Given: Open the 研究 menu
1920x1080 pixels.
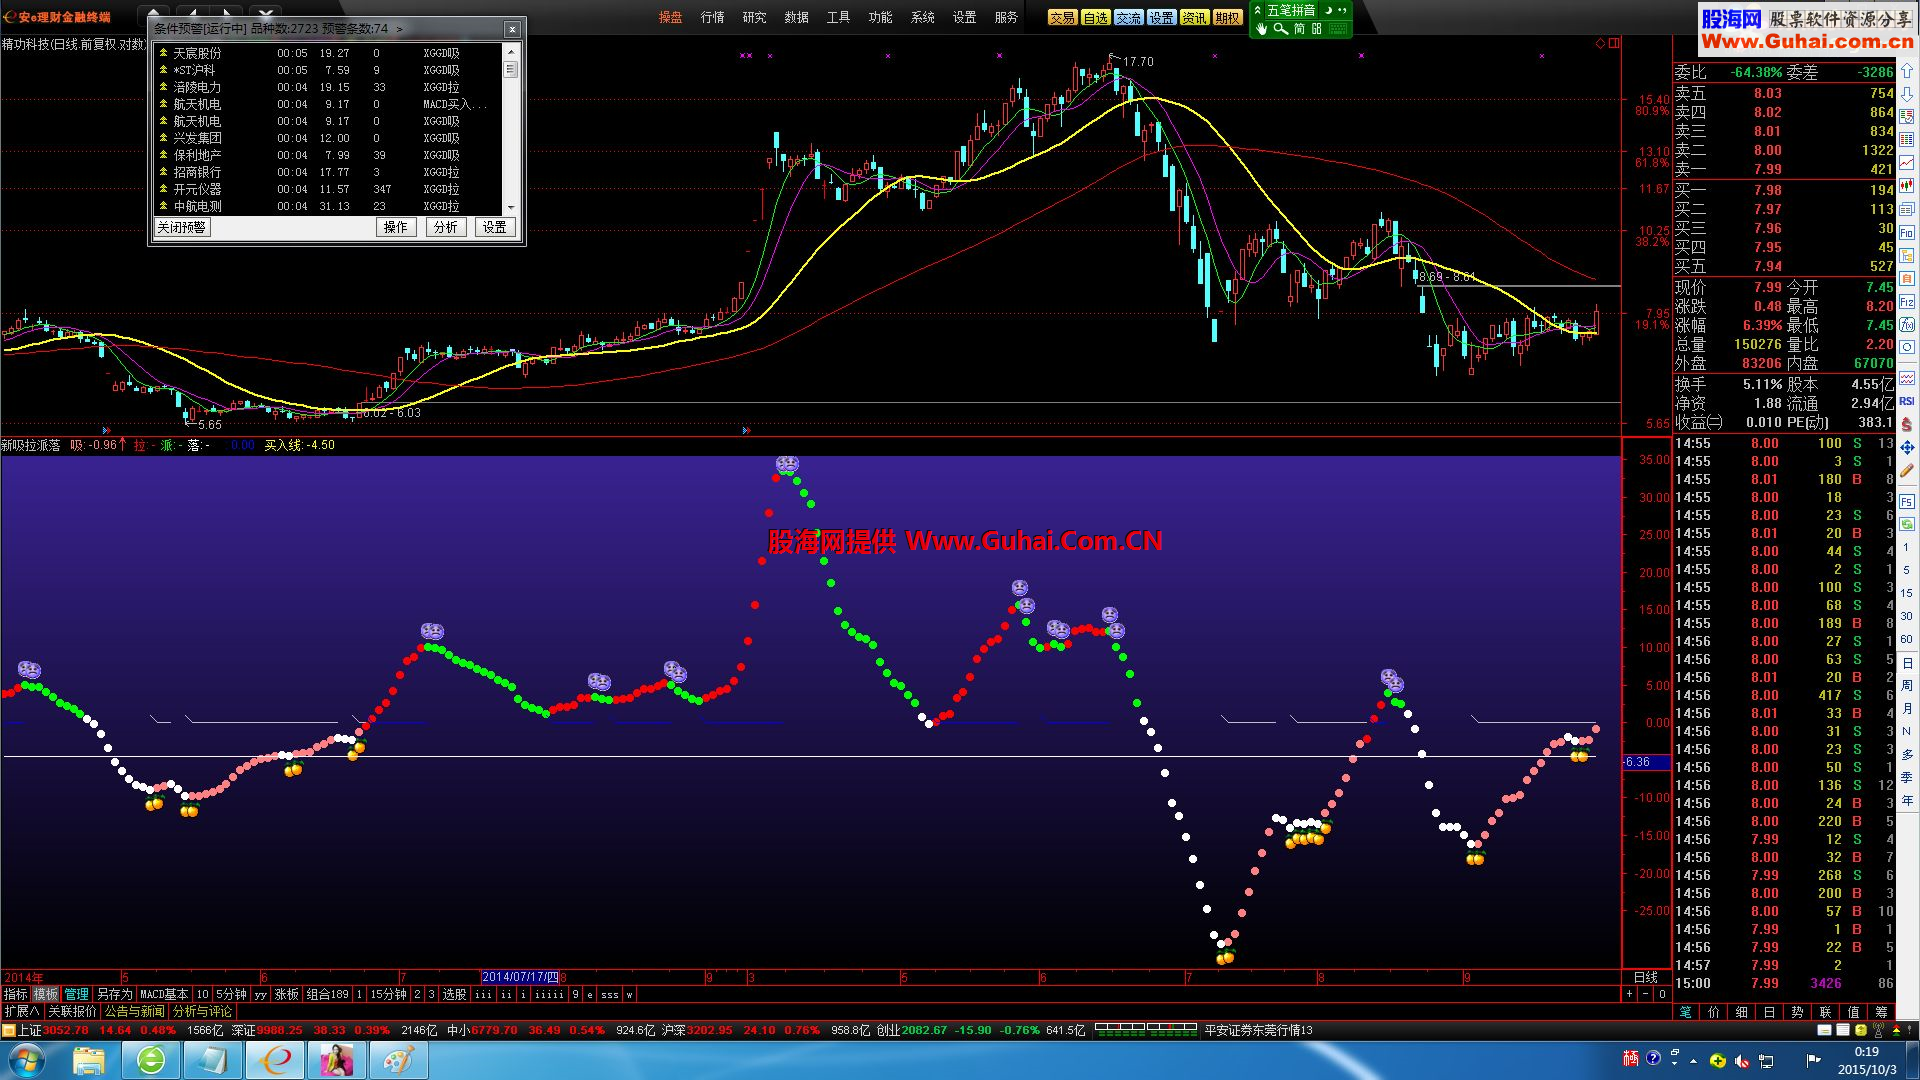Looking at the screenshot, I should click(754, 17).
